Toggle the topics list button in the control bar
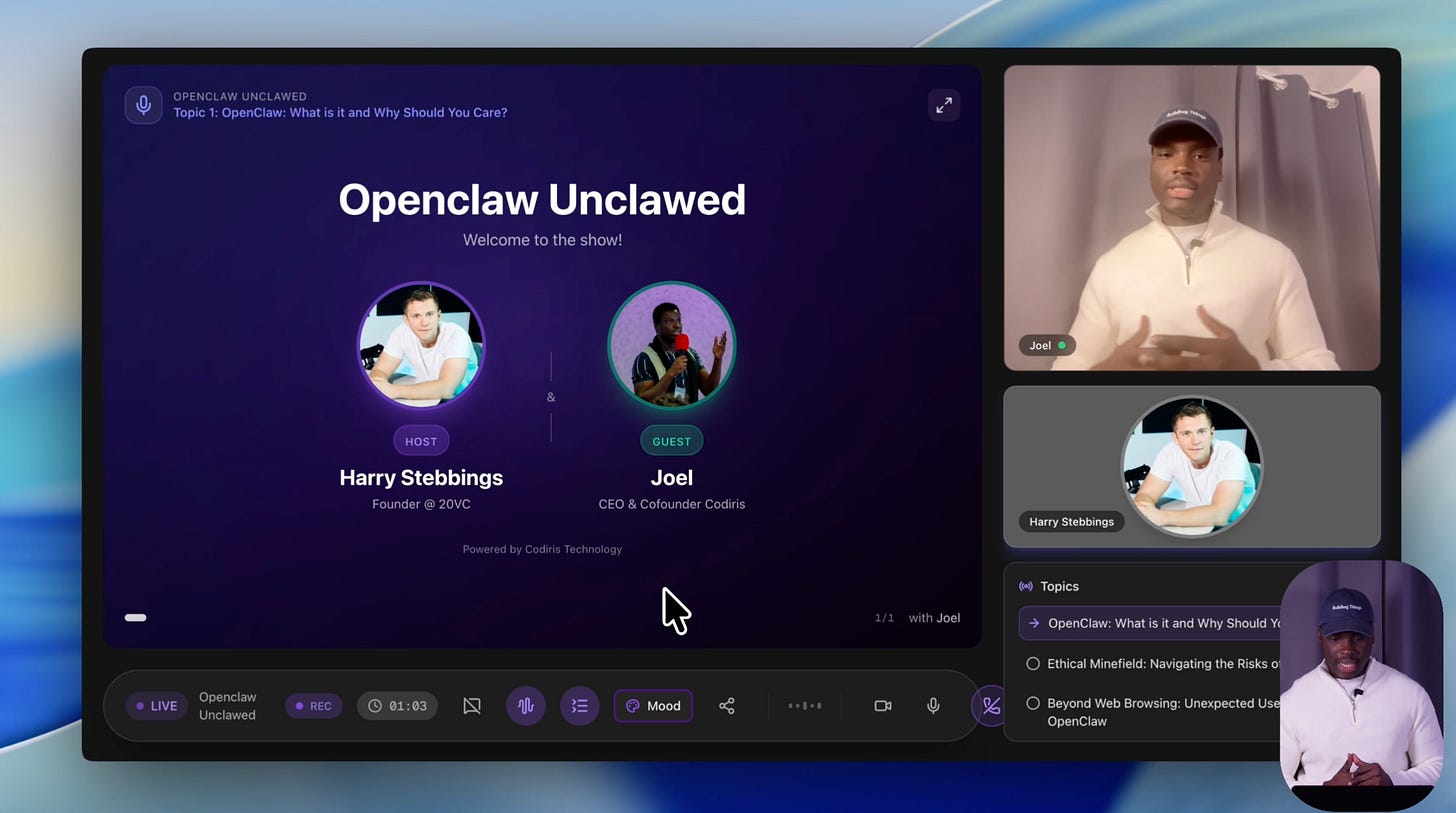The width and height of the screenshot is (1456, 813). click(x=580, y=706)
